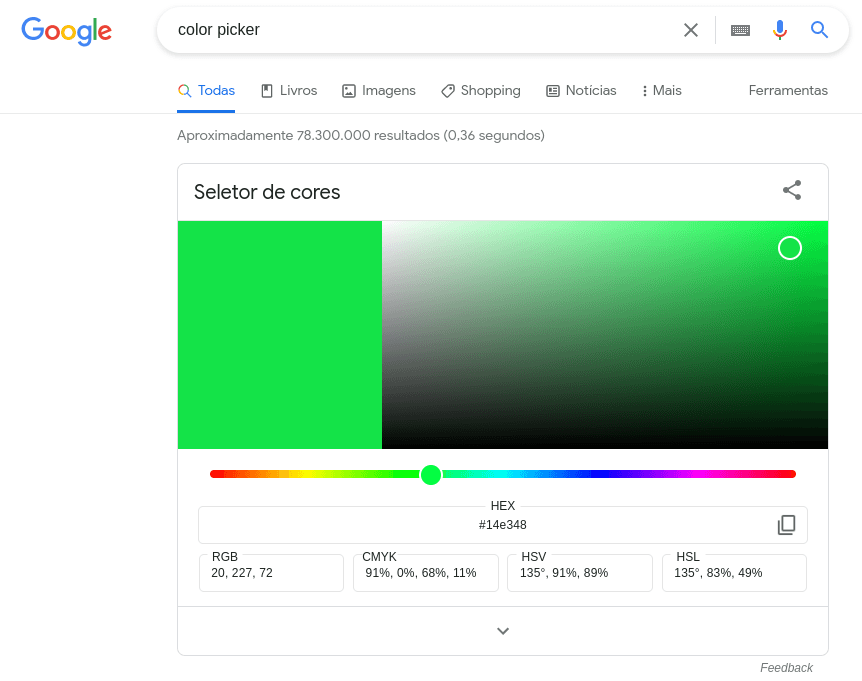Click the HSV value 135°, 91%, 89%
The height and width of the screenshot is (681, 862).
click(579, 573)
